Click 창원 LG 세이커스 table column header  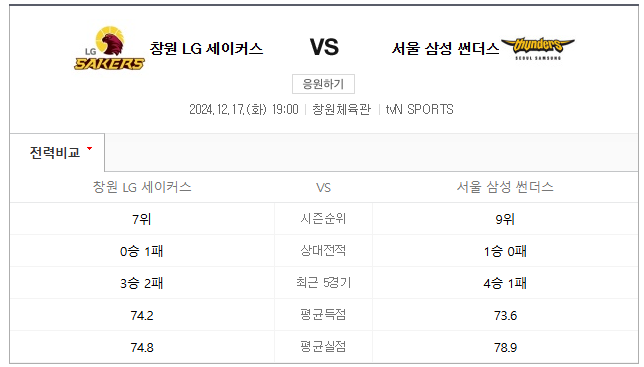[x=142, y=187]
